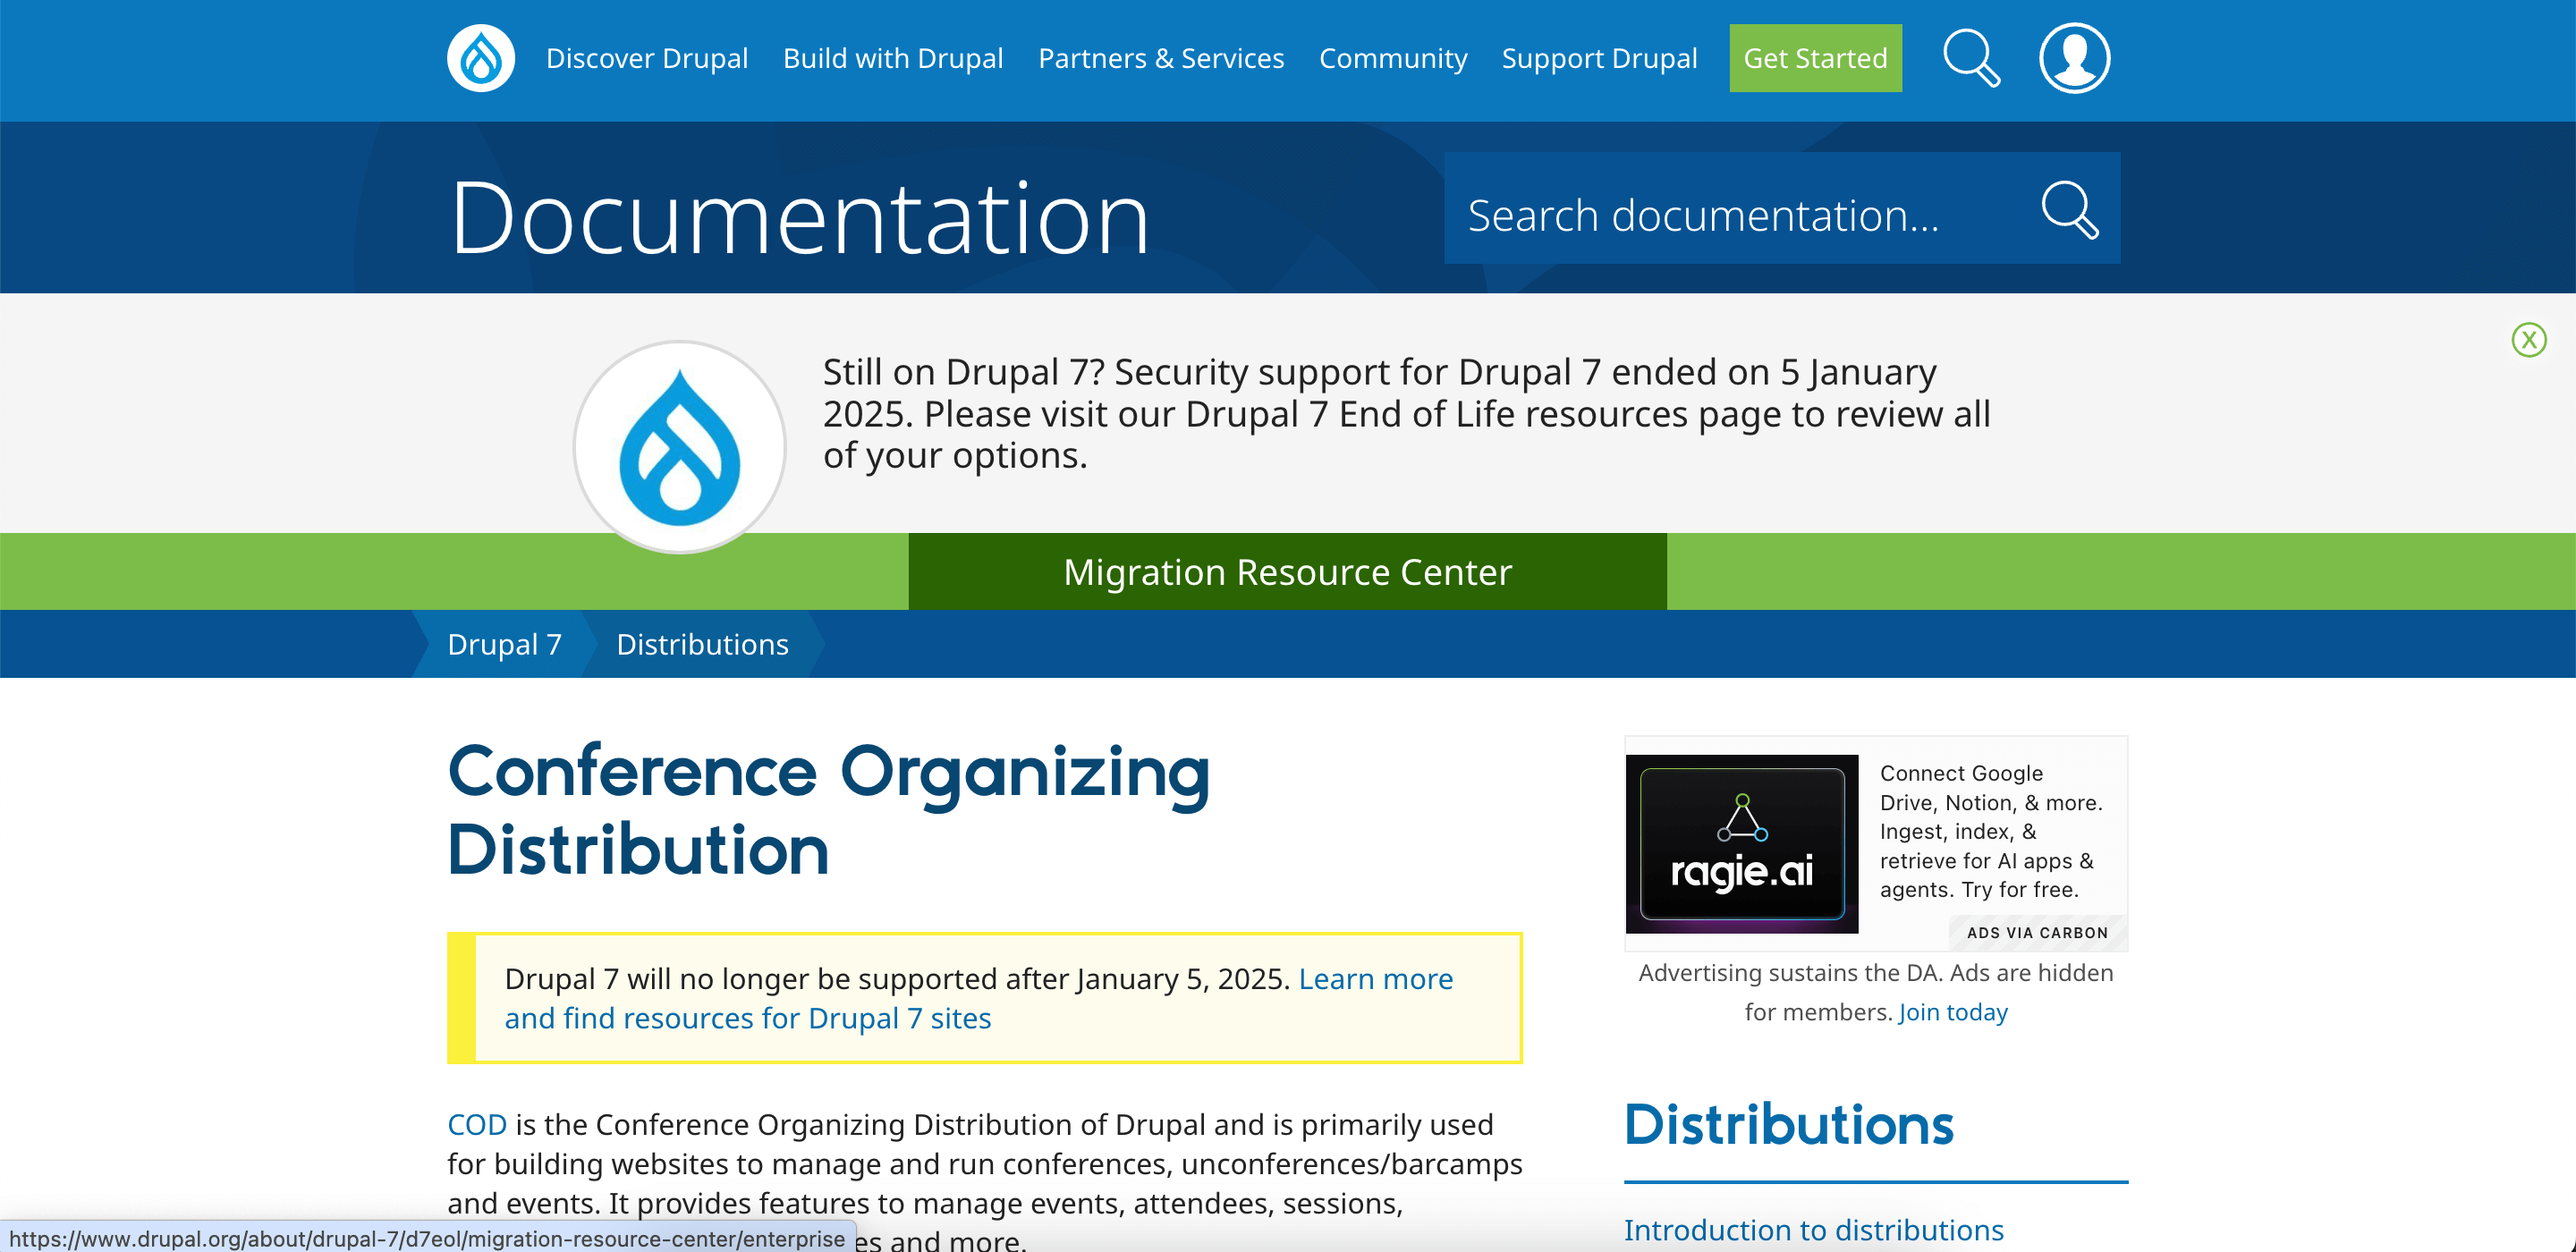2576x1252 pixels.
Task: Open the user account icon
Action: point(2074,58)
